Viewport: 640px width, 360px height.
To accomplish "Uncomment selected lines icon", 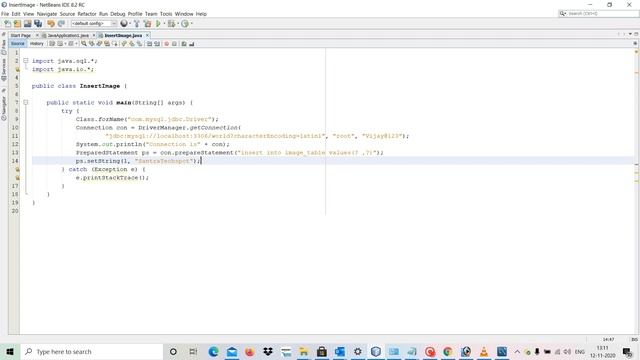I will (191, 44).
